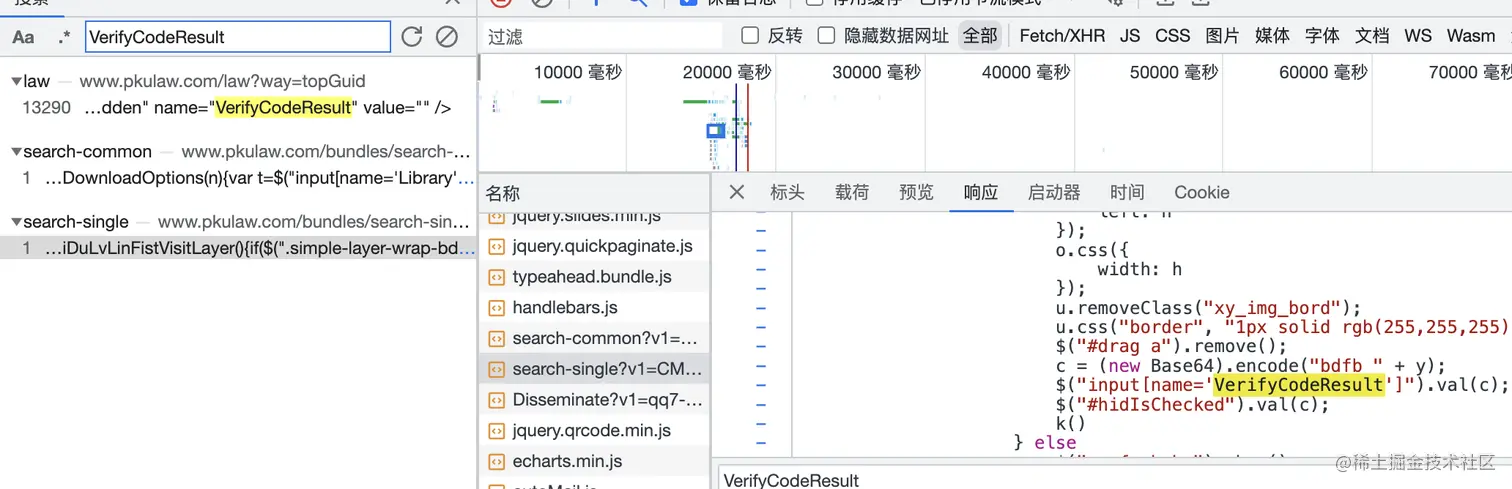The height and width of the screenshot is (489, 1512).
Task: Filter requests by 媒体 media
Action: click(1272, 36)
